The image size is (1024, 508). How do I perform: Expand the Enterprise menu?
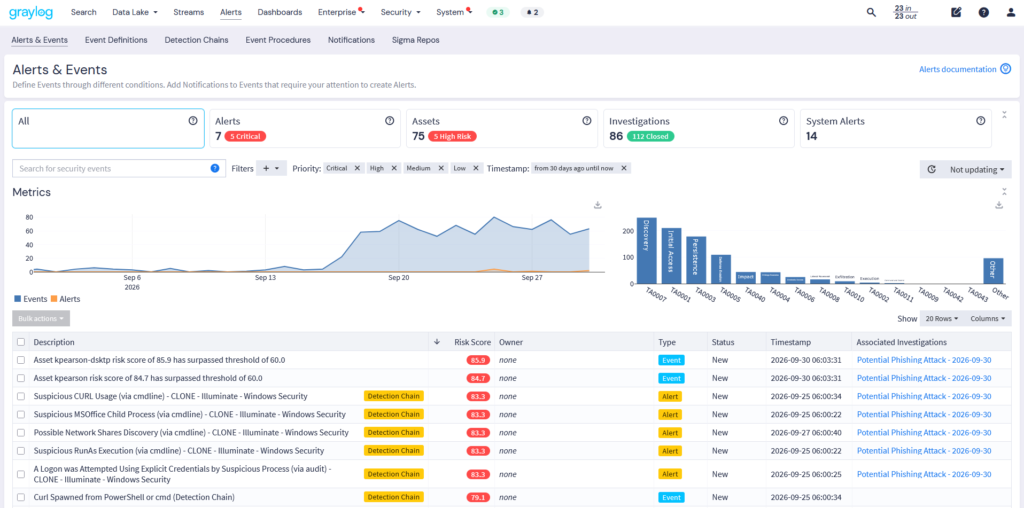(341, 12)
